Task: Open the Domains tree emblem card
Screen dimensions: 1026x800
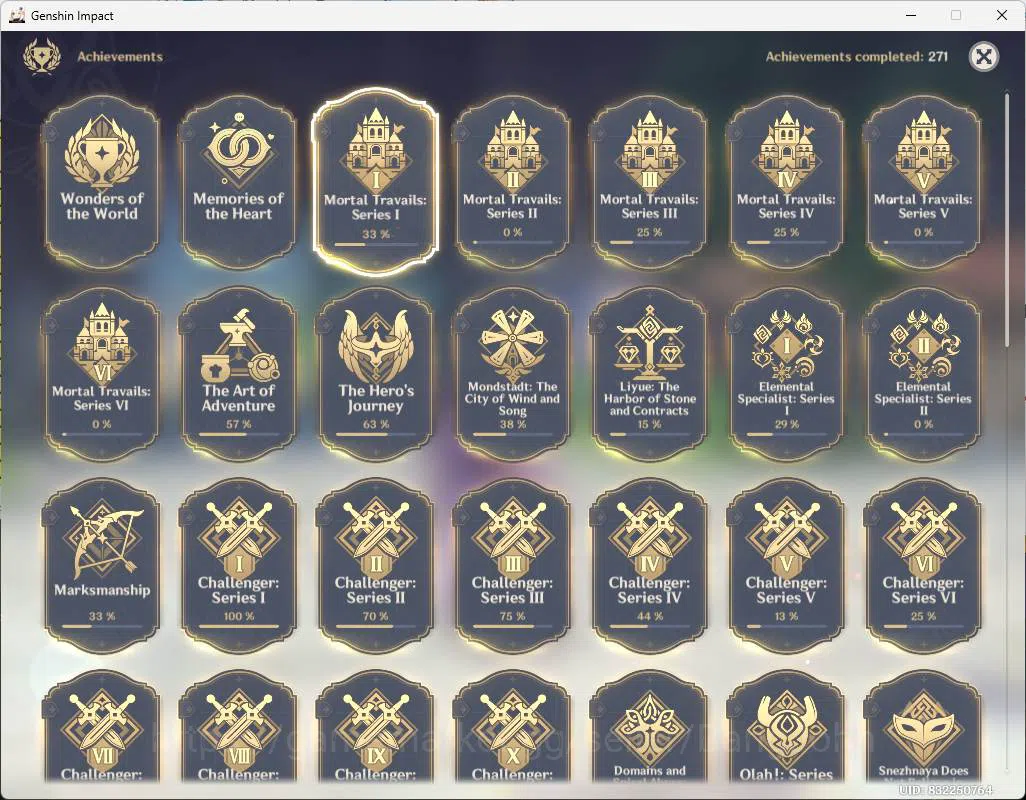Action: pyautogui.click(x=649, y=727)
